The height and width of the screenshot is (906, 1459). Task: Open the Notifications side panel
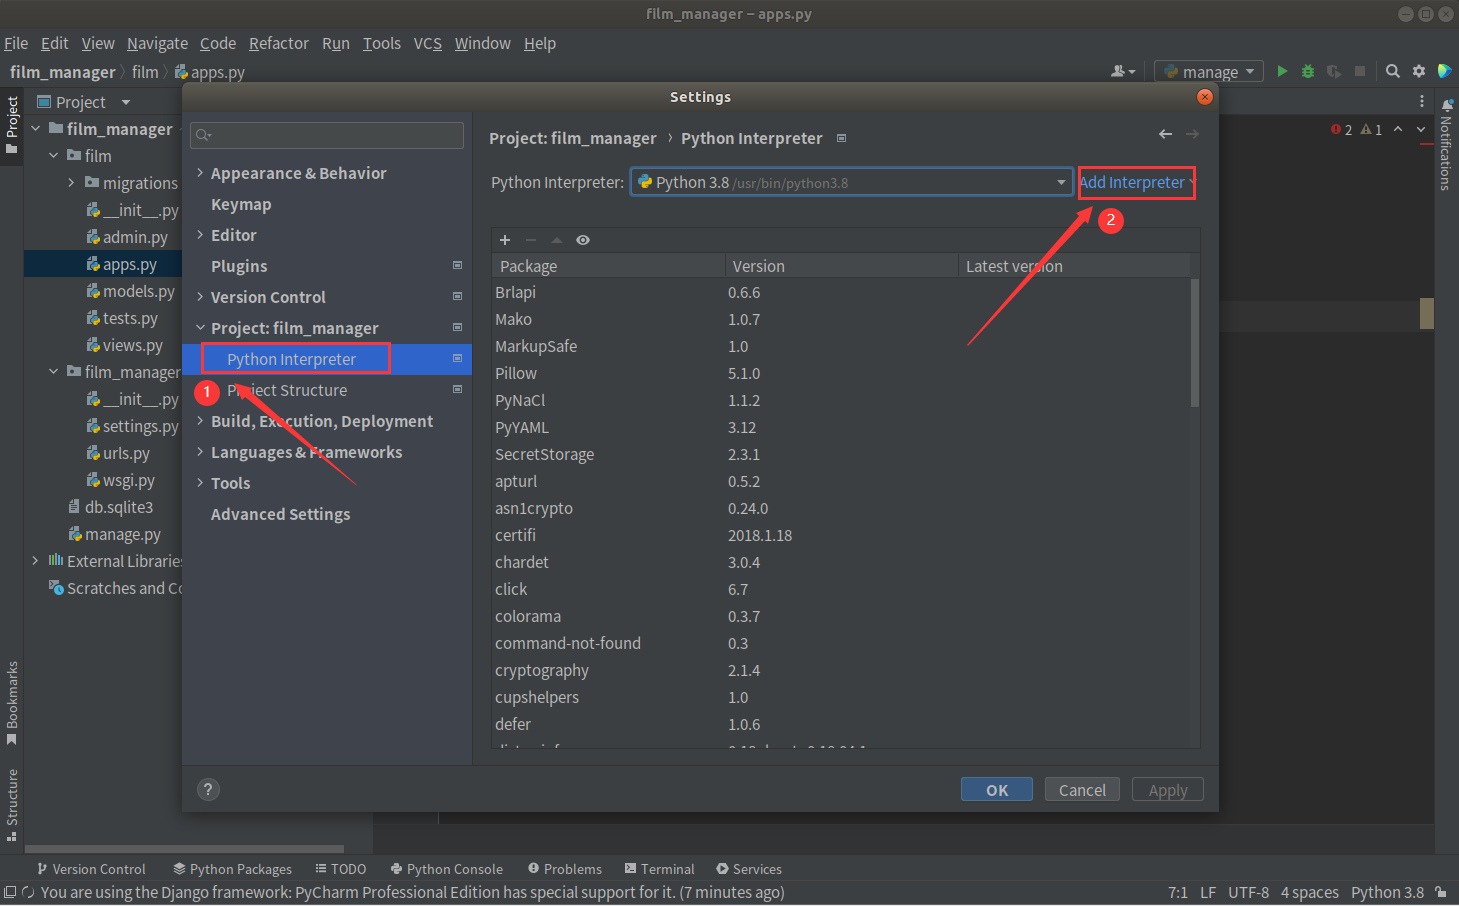1446,144
